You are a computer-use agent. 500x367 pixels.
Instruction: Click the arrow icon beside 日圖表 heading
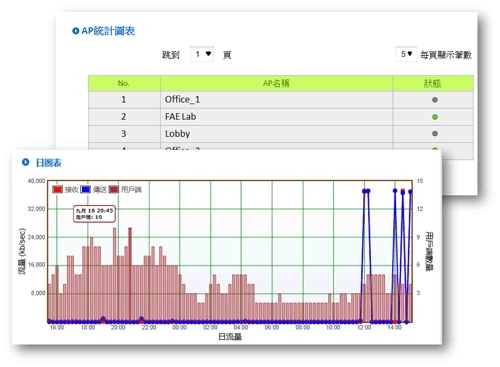[26, 162]
